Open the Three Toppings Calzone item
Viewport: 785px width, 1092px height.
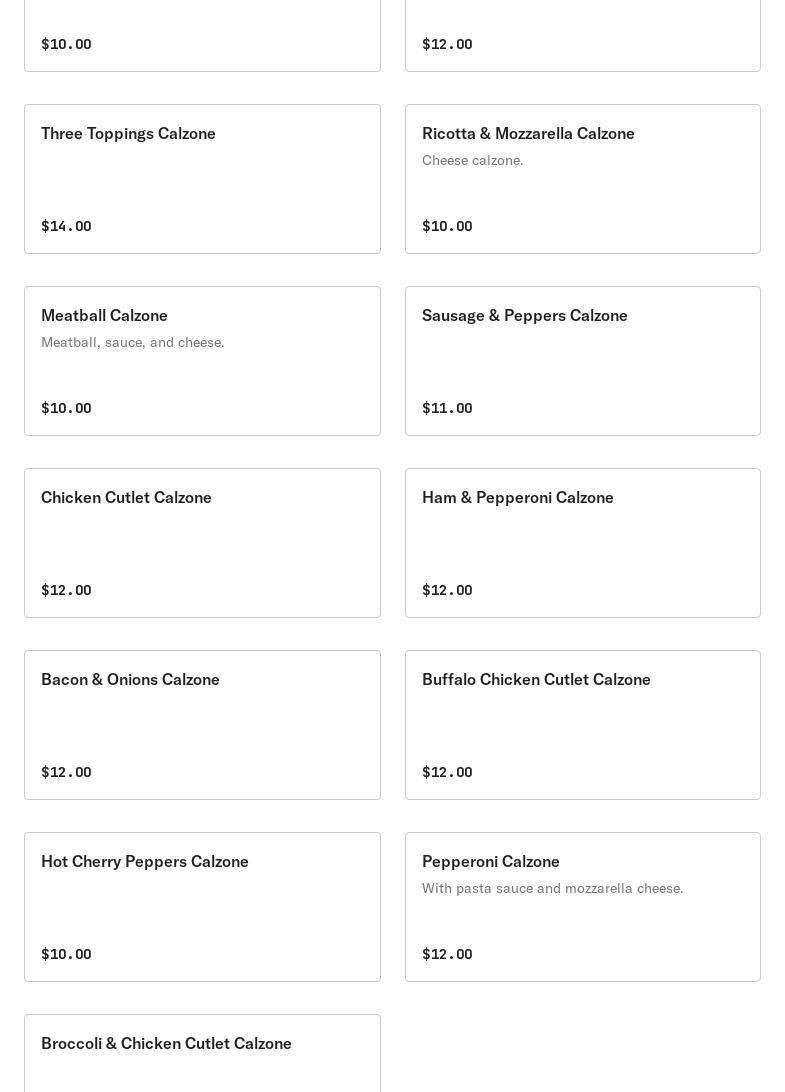[x=202, y=178]
